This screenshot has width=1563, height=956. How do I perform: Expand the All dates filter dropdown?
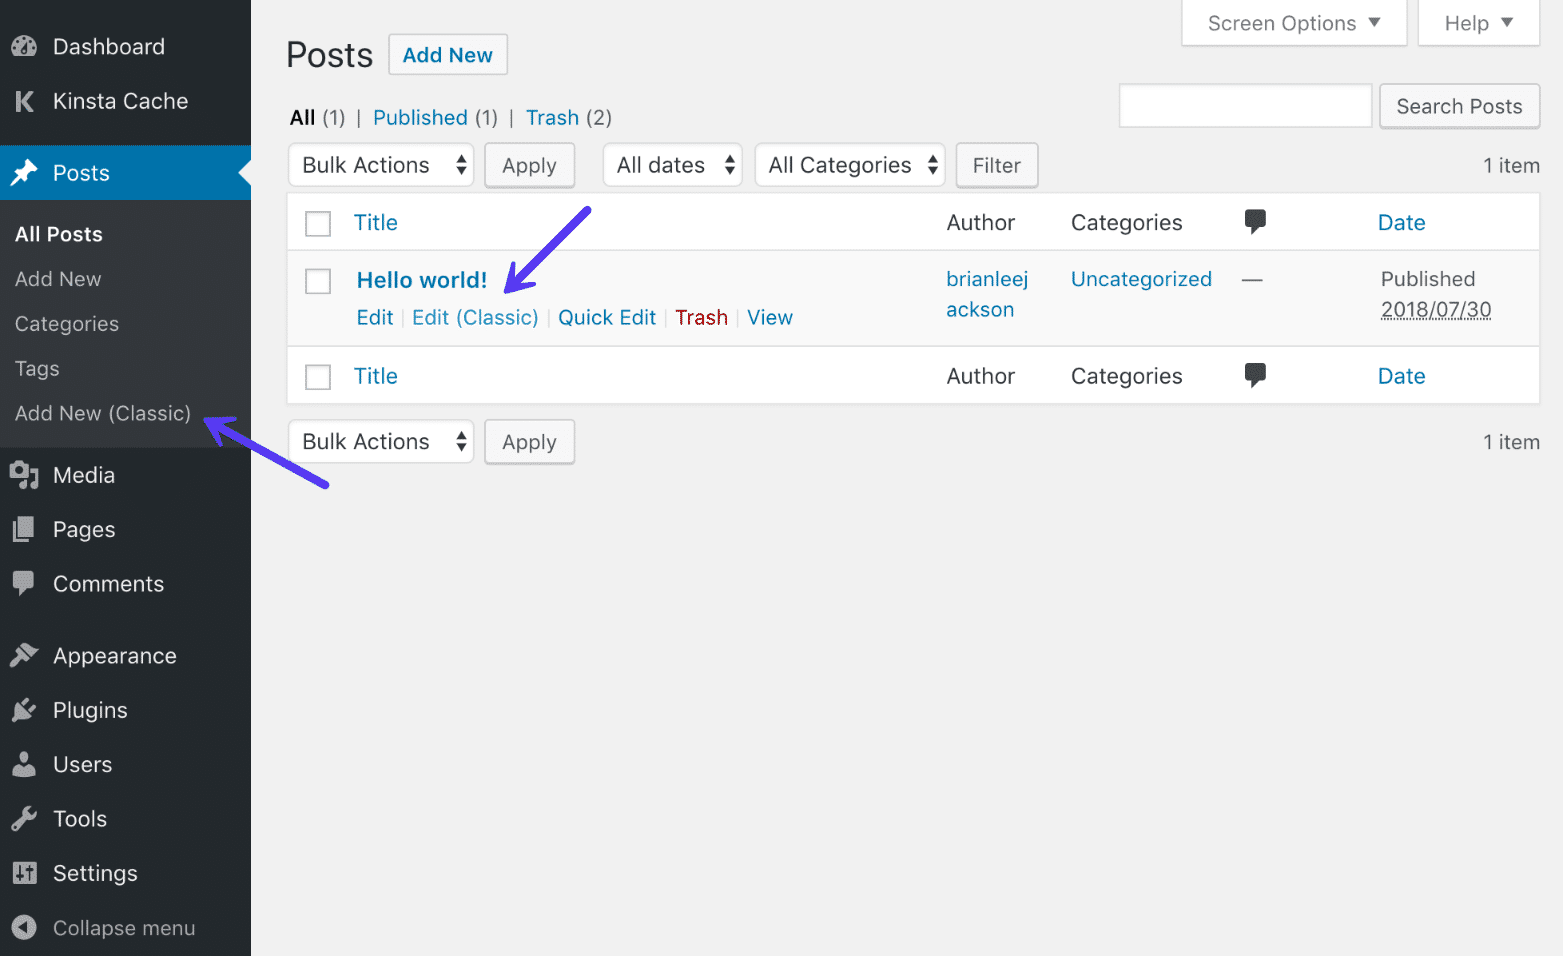coord(672,165)
